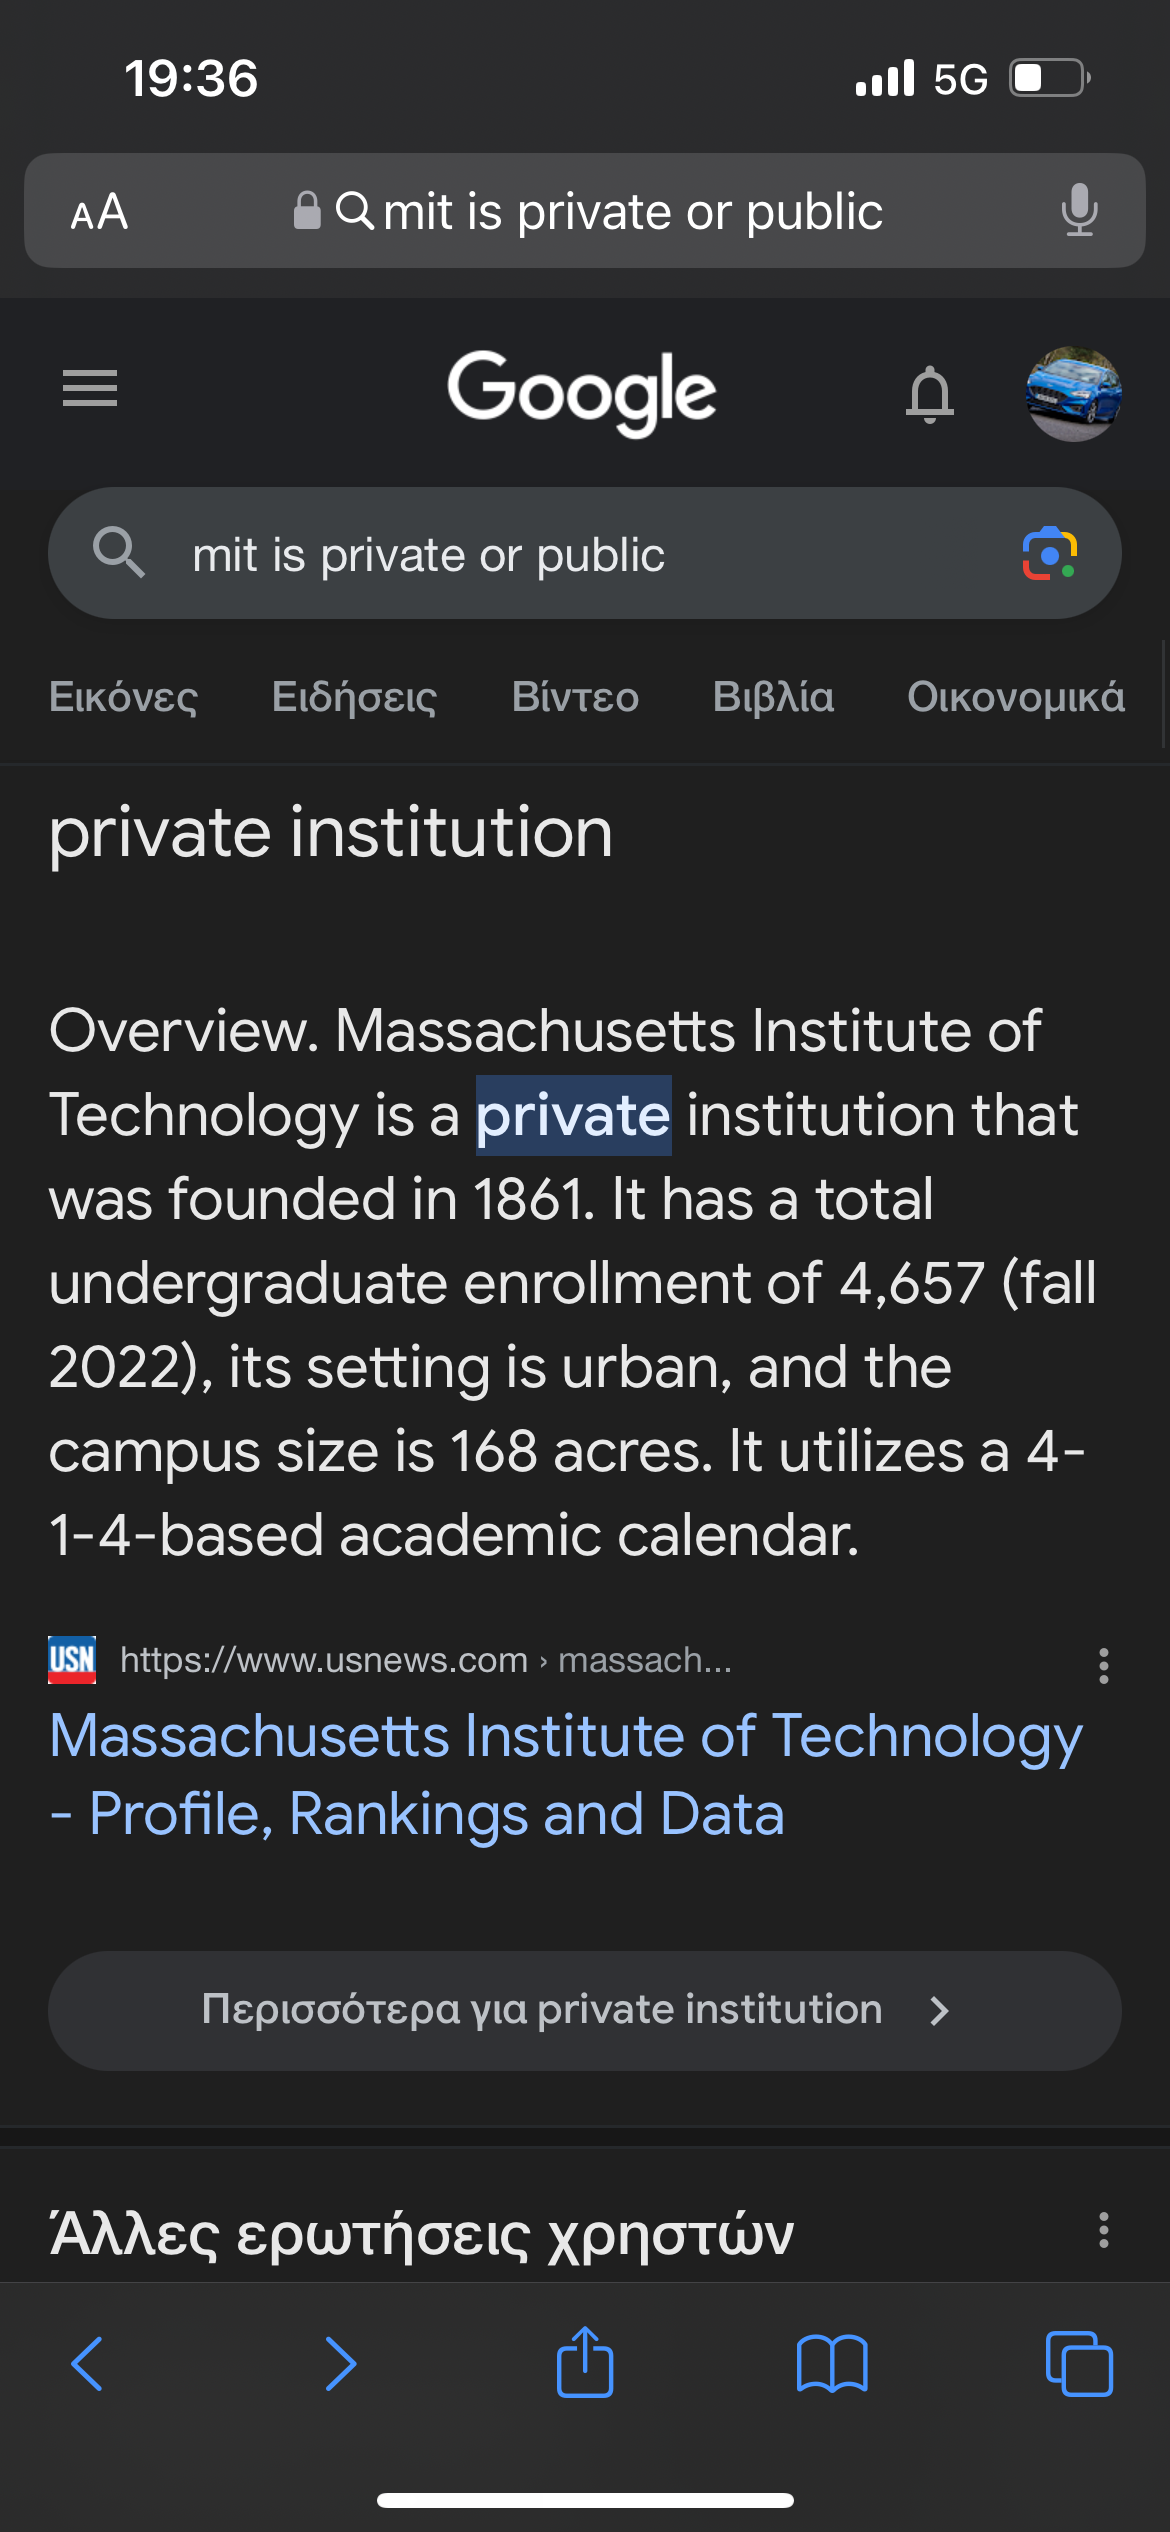Switch to the Εικόνες tab
Image resolution: width=1170 pixels, height=2532 pixels.
[123, 697]
